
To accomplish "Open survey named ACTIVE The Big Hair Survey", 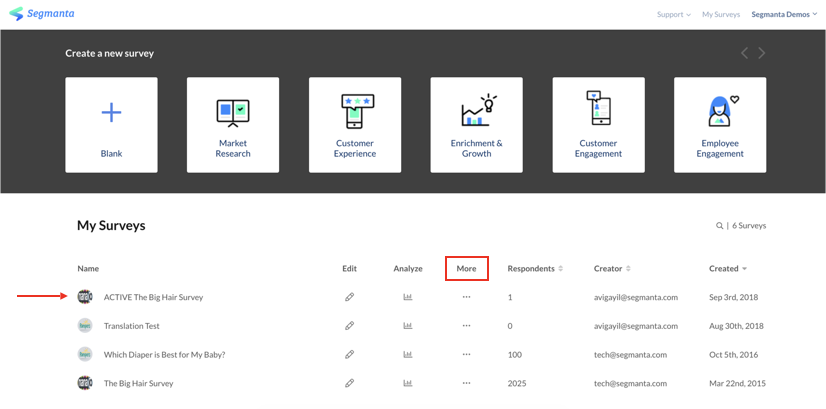I will [153, 297].
